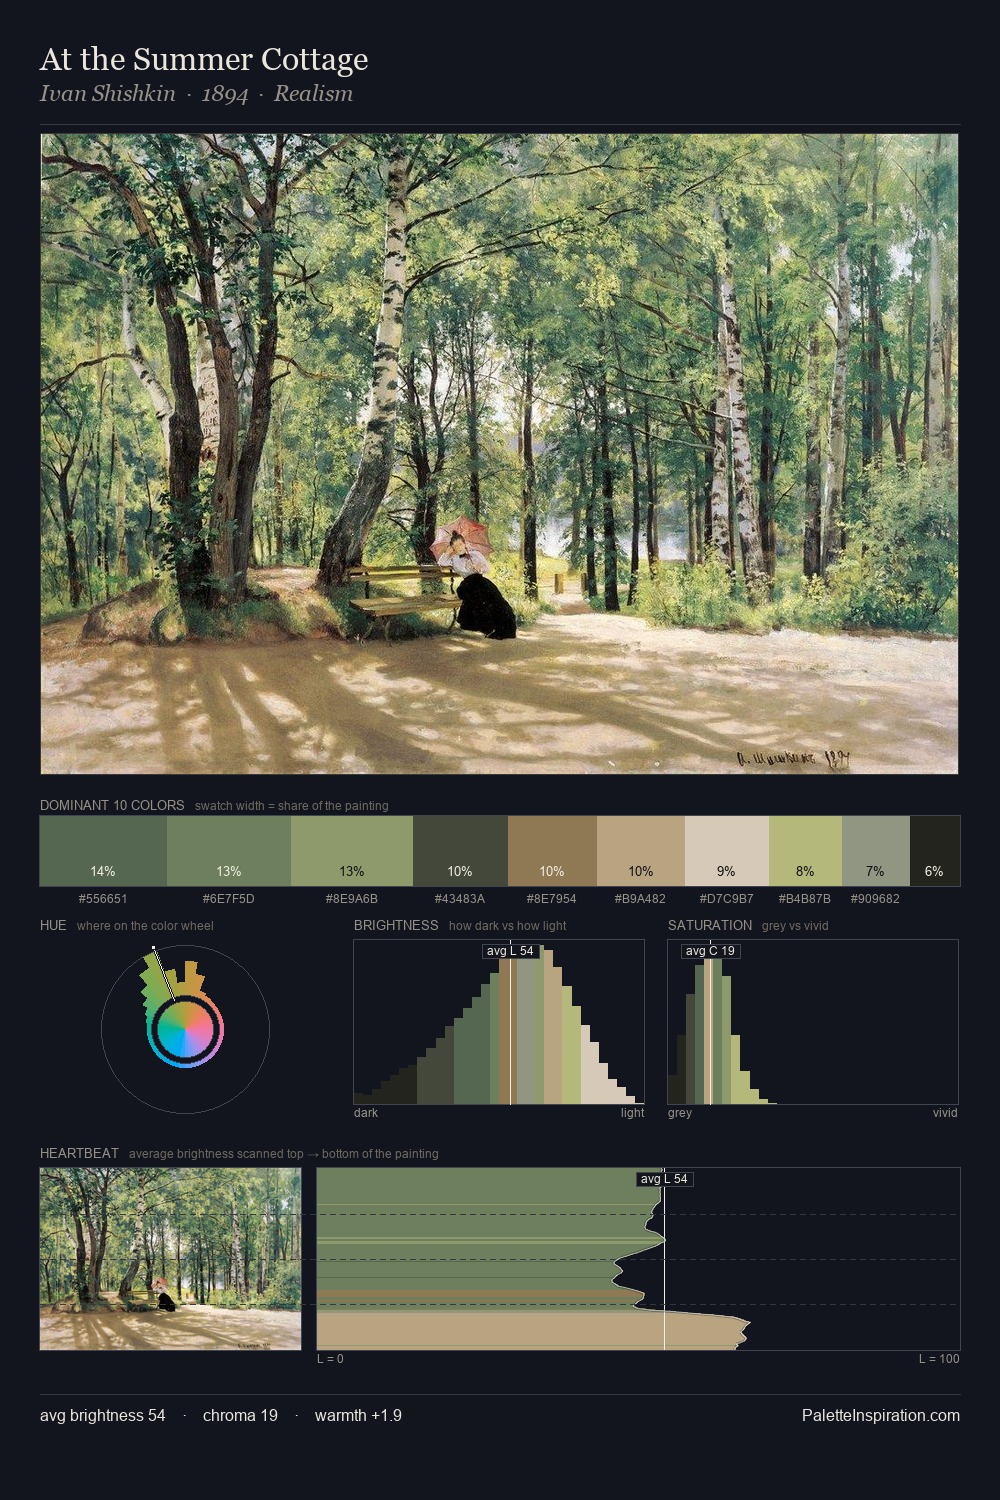The height and width of the screenshot is (1500, 1000).
Task: Click the 'avg brightness 54' footer stat
Action: 103,1415
